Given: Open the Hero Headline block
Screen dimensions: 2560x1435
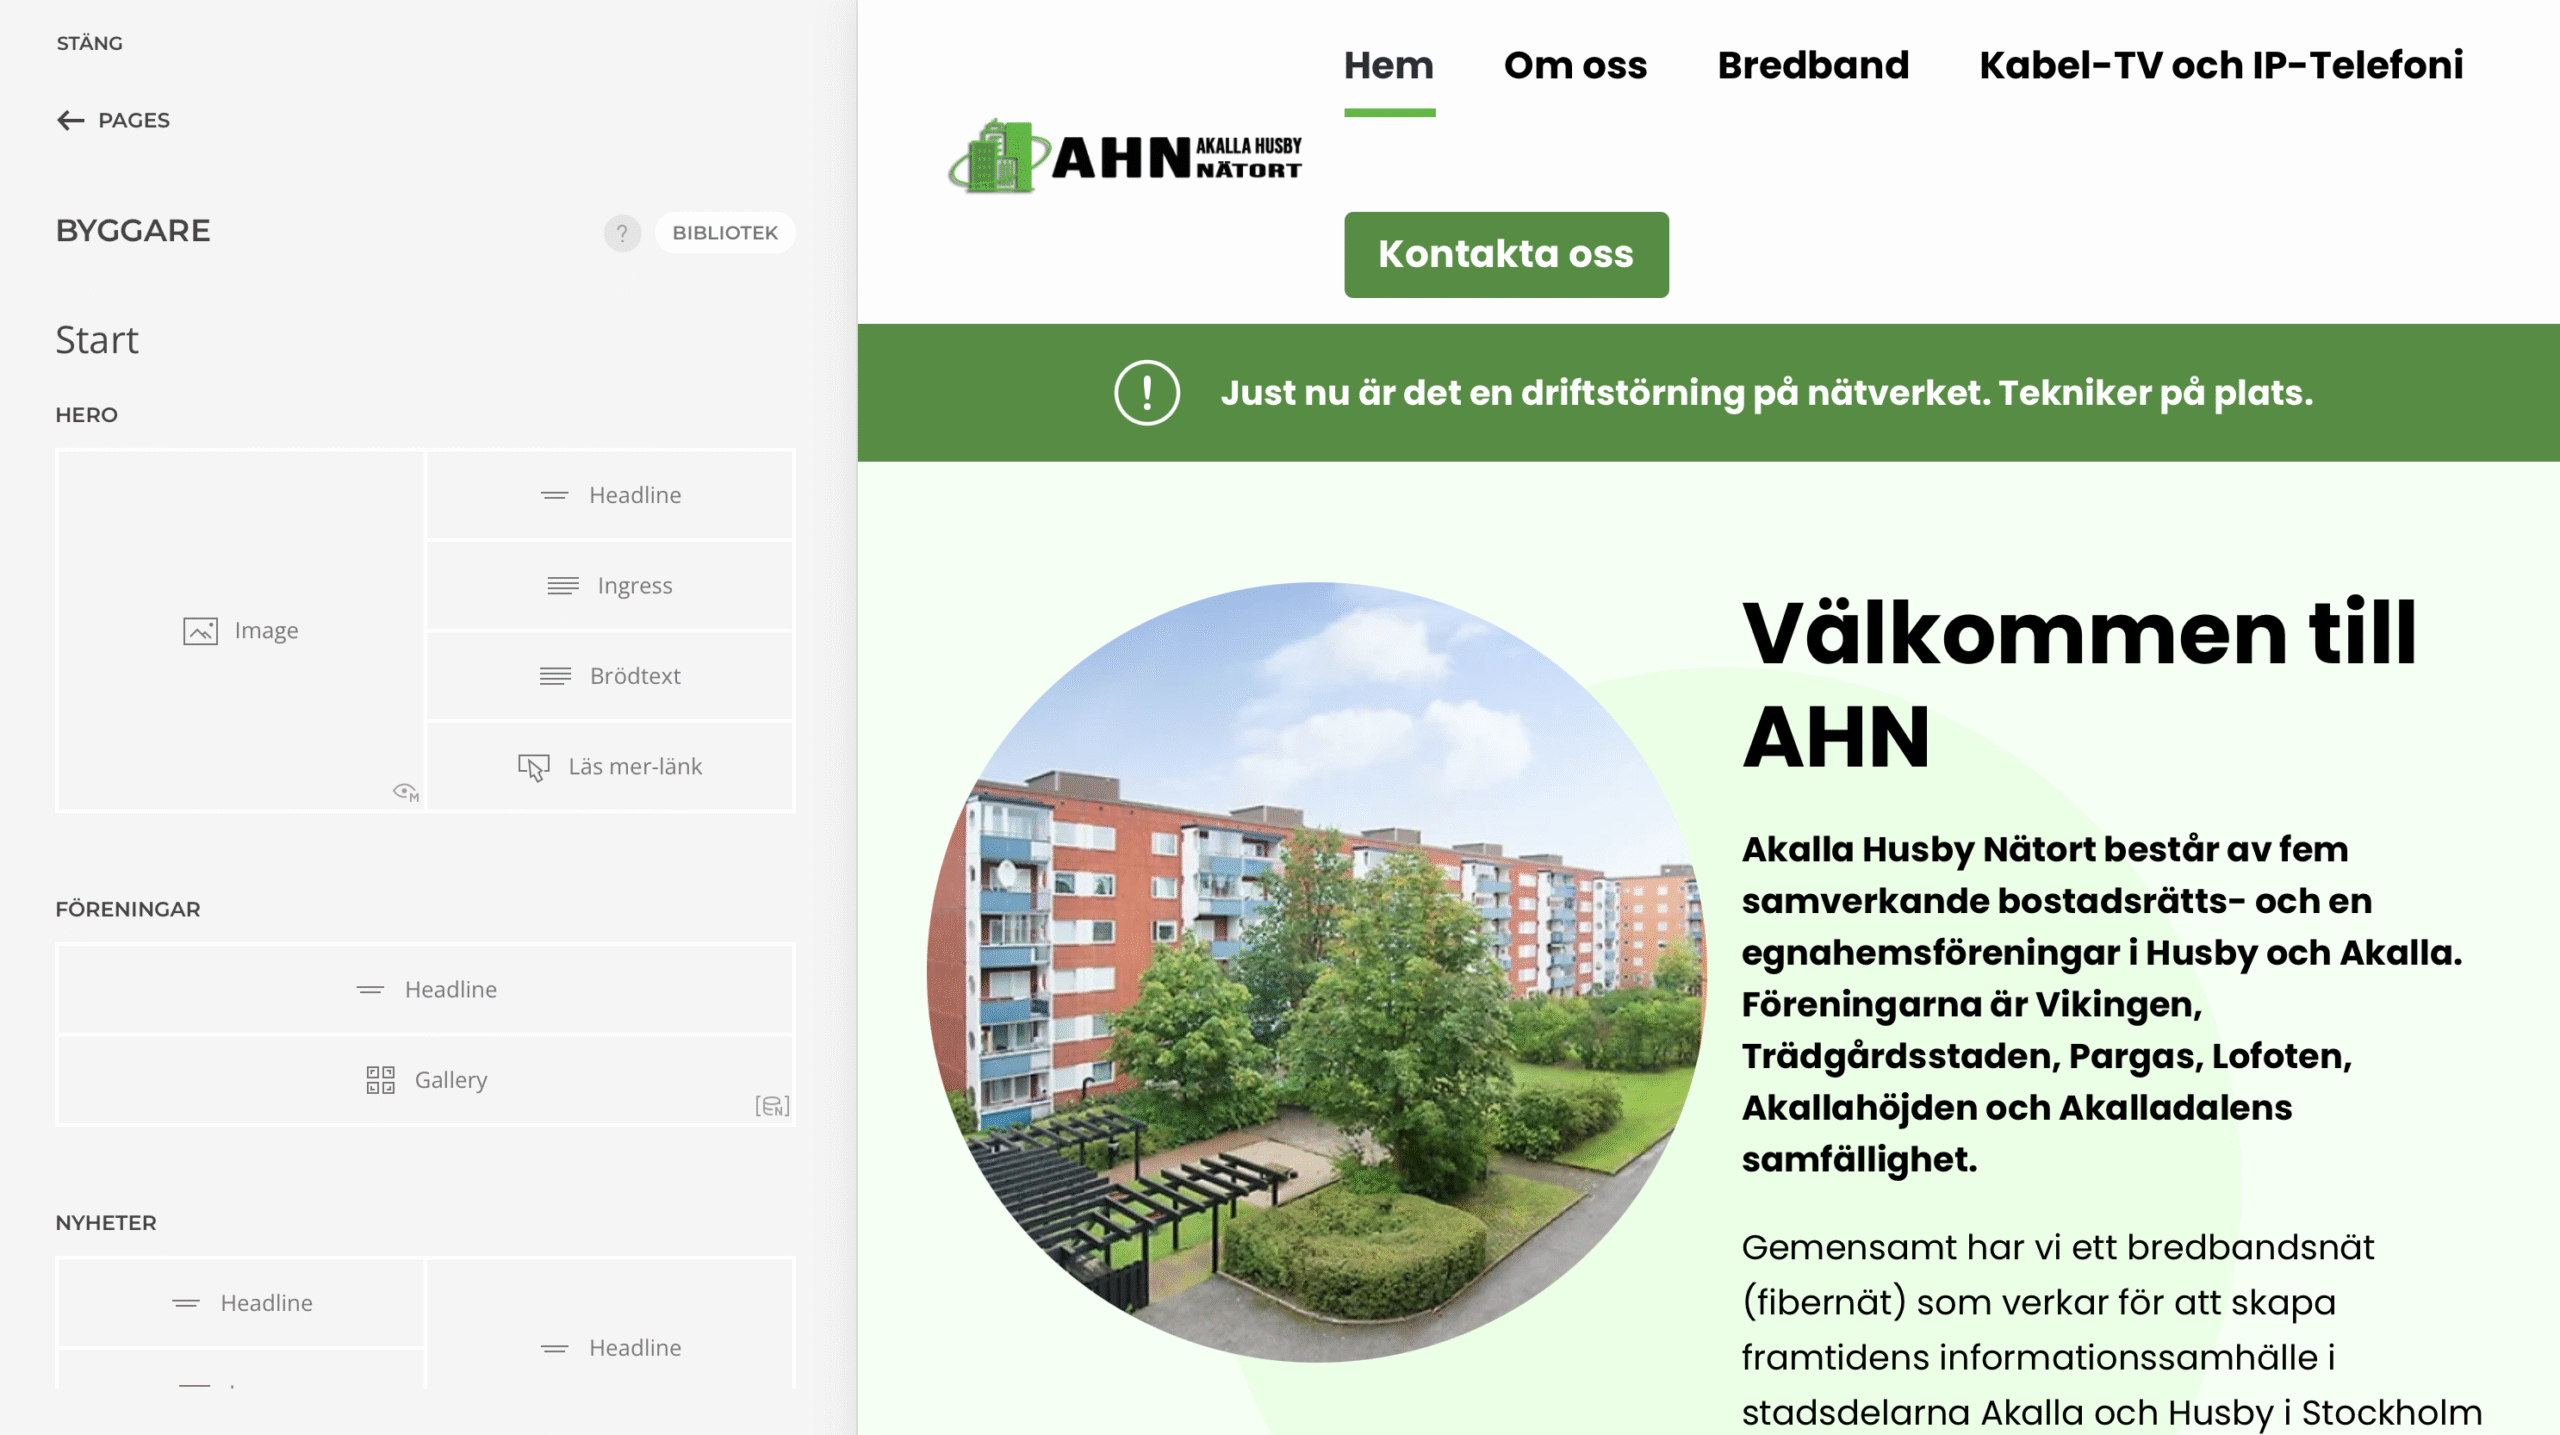Looking at the screenshot, I should [x=611, y=495].
